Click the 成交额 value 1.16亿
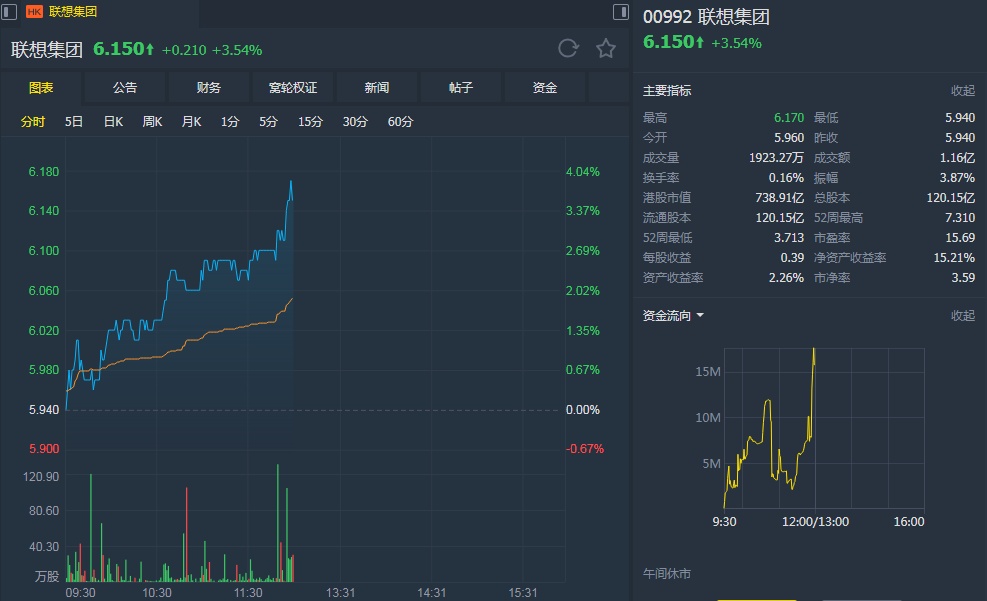 (957, 157)
